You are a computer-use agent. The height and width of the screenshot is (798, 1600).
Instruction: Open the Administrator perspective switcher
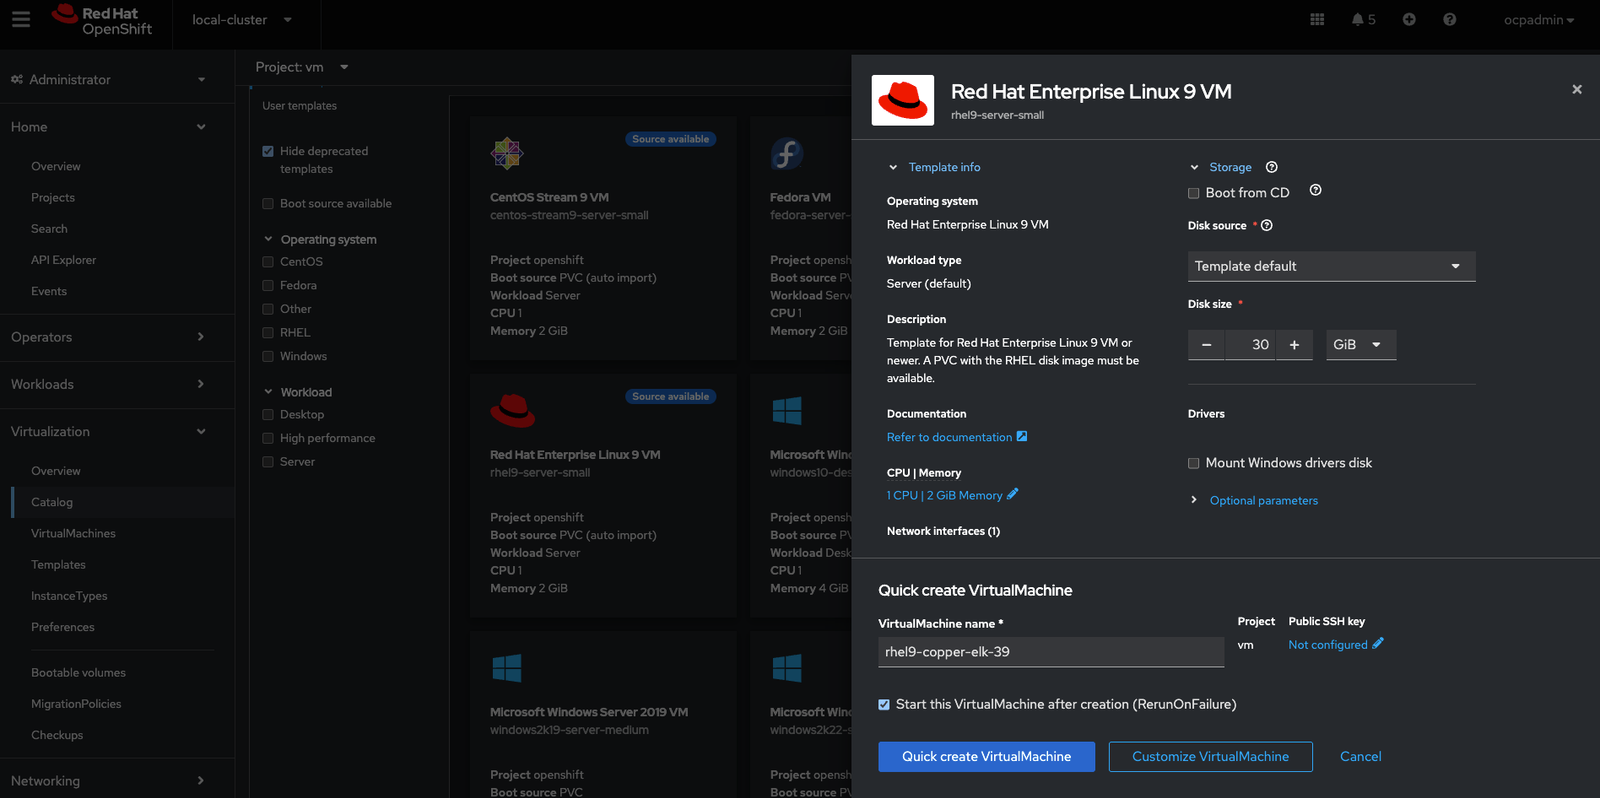click(x=108, y=79)
